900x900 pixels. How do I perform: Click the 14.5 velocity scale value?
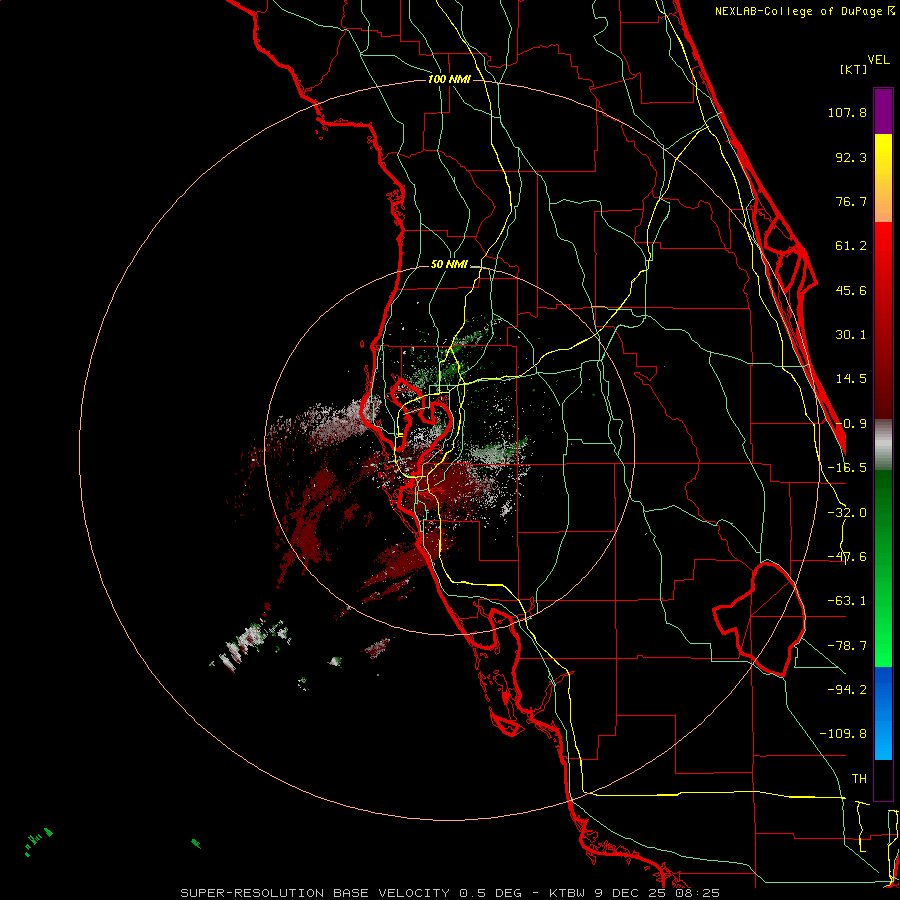point(851,379)
